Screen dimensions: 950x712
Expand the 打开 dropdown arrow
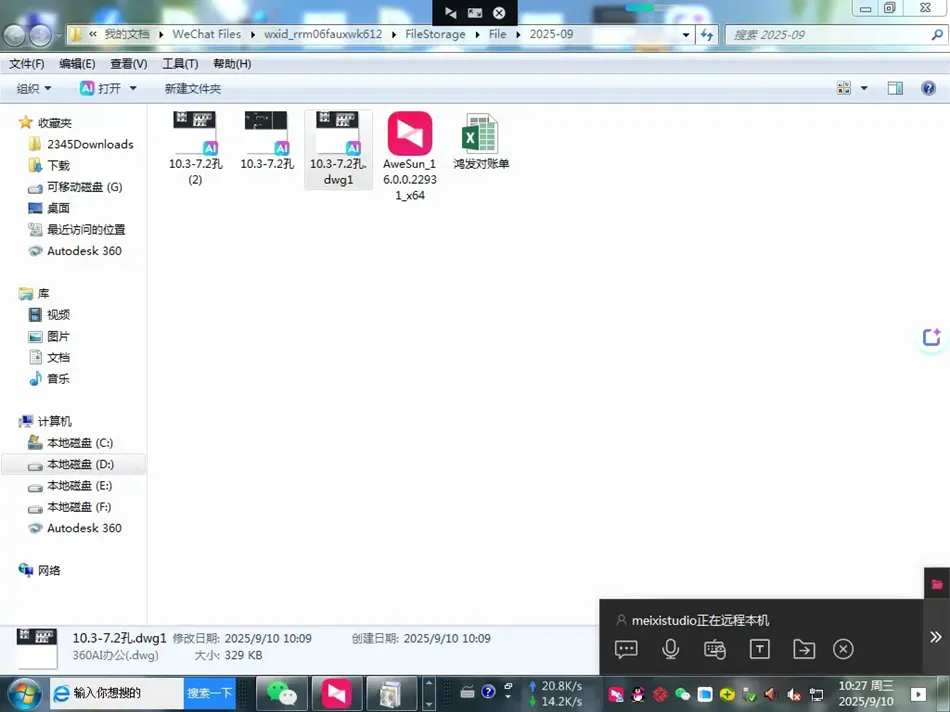click(133, 88)
